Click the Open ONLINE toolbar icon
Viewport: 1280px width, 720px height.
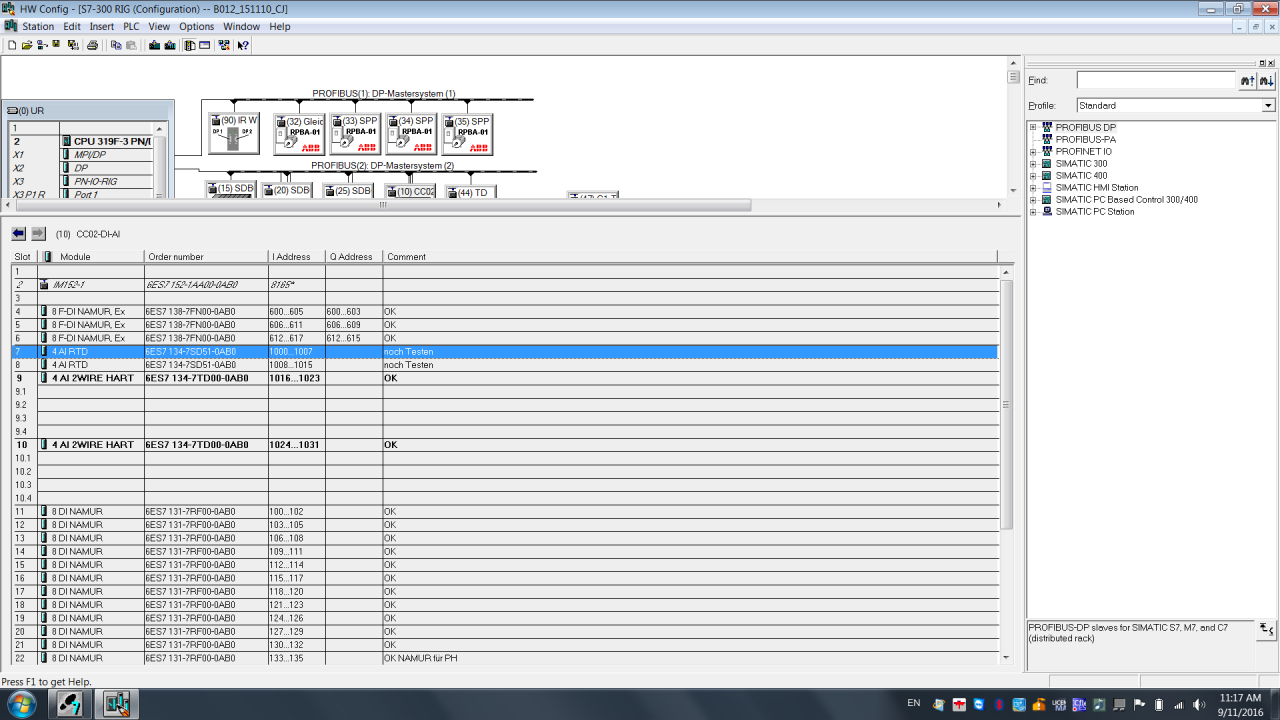click(42, 45)
